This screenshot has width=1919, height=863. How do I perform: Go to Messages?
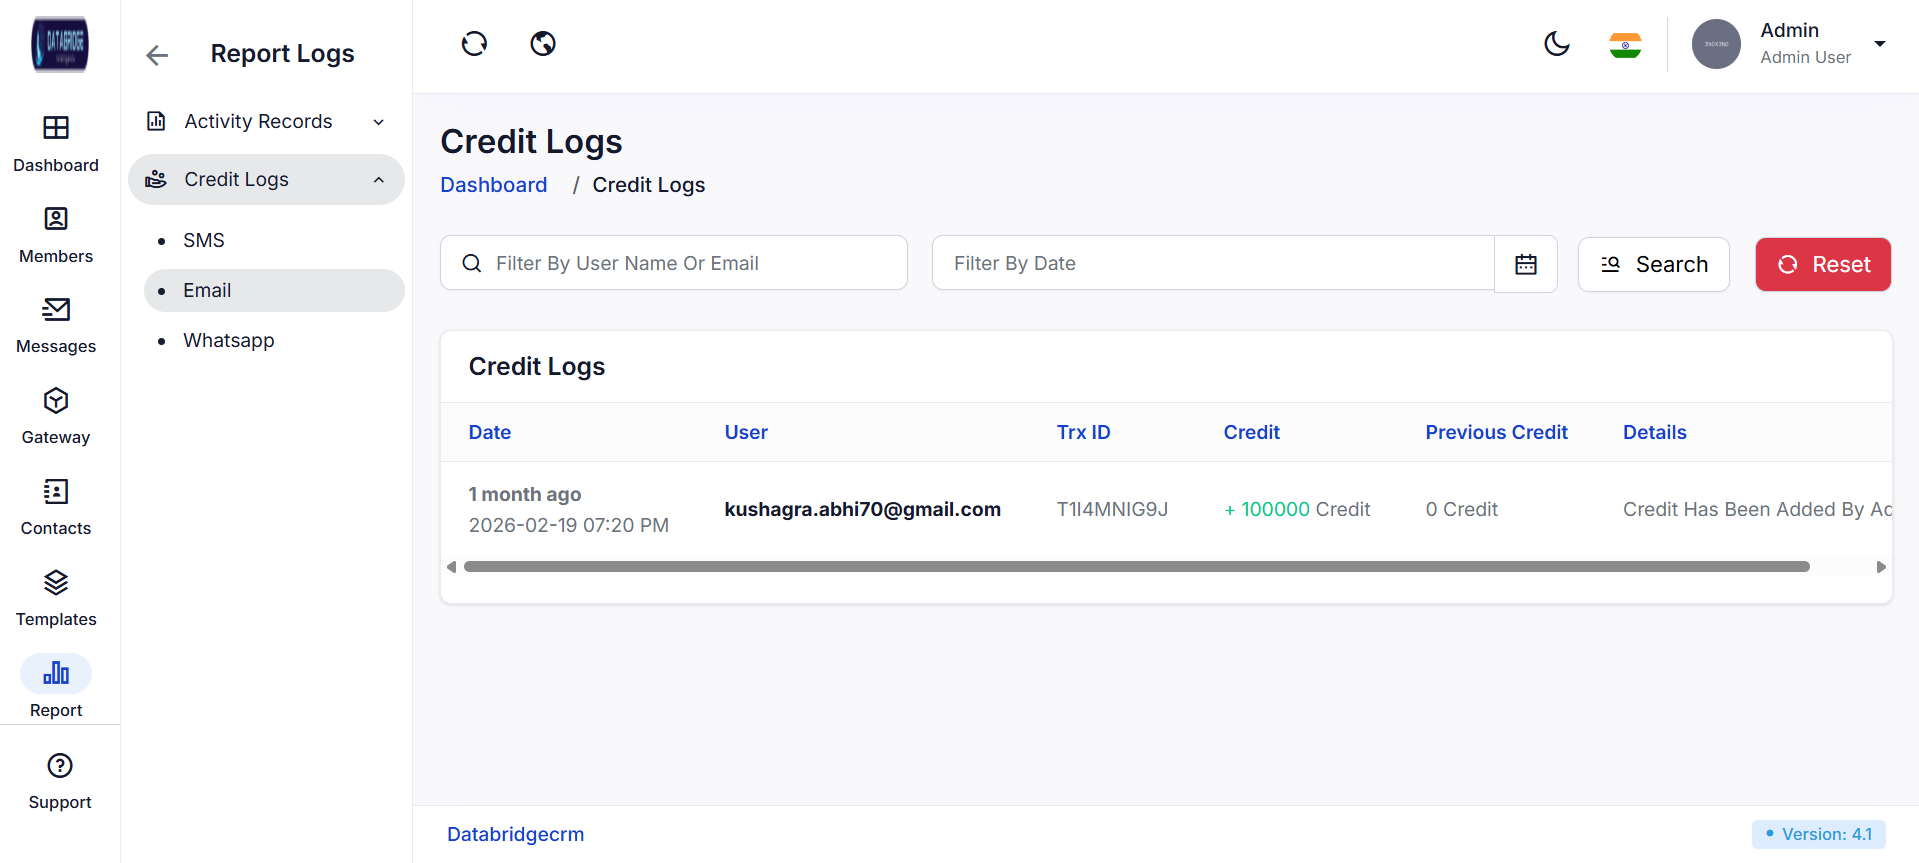click(x=56, y=326)
